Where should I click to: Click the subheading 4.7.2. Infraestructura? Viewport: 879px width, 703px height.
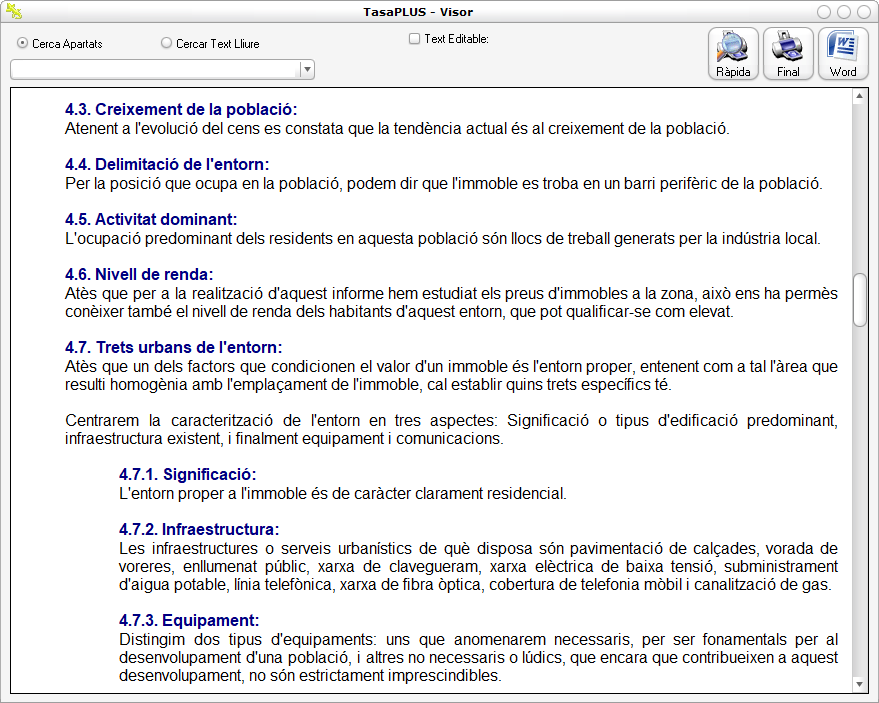[198, 529]
